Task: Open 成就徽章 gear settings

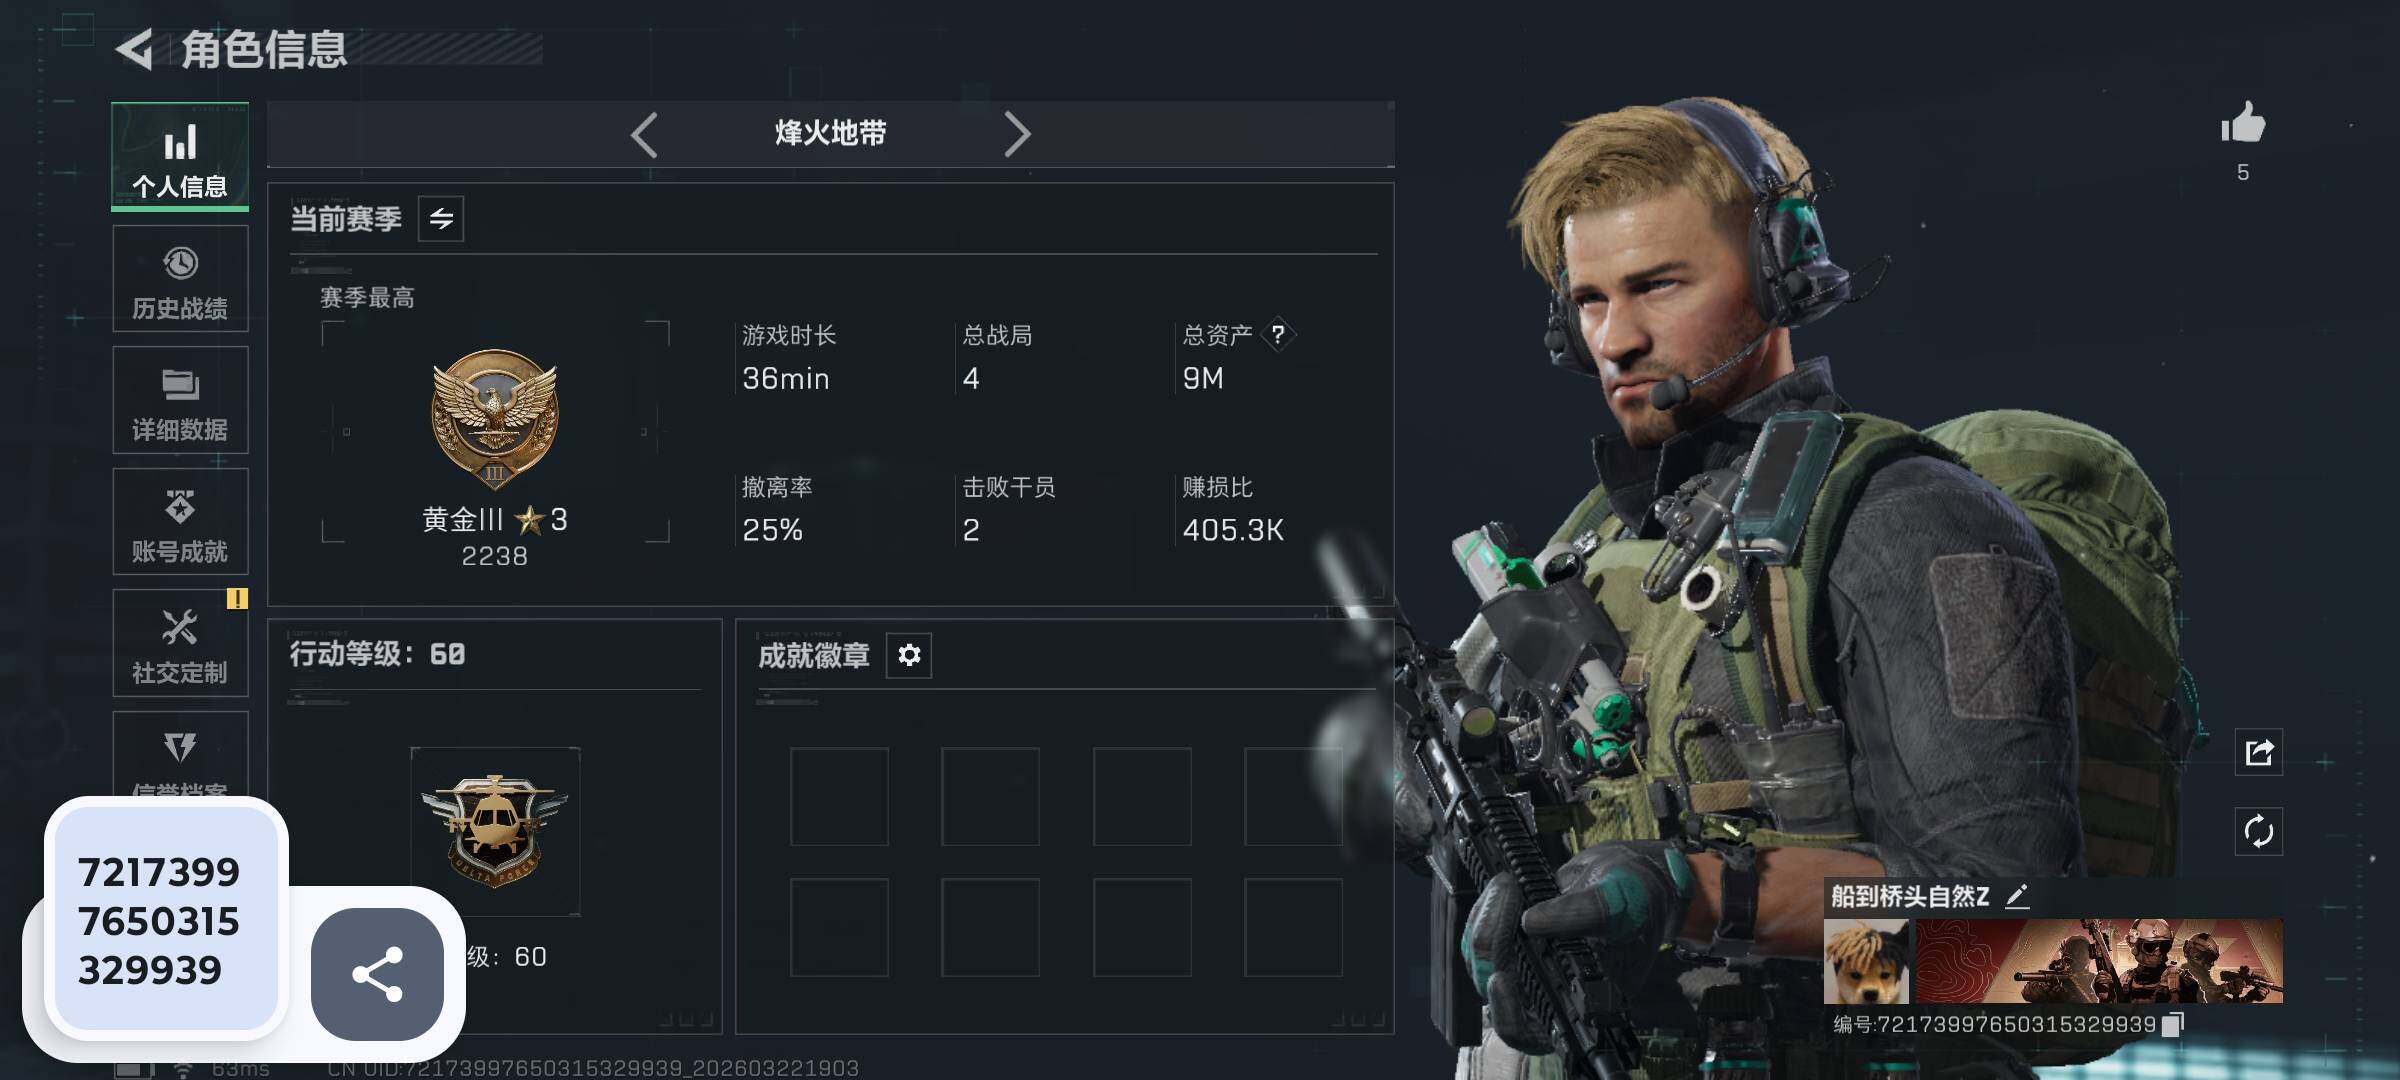Action: click(x=909, y=655)
